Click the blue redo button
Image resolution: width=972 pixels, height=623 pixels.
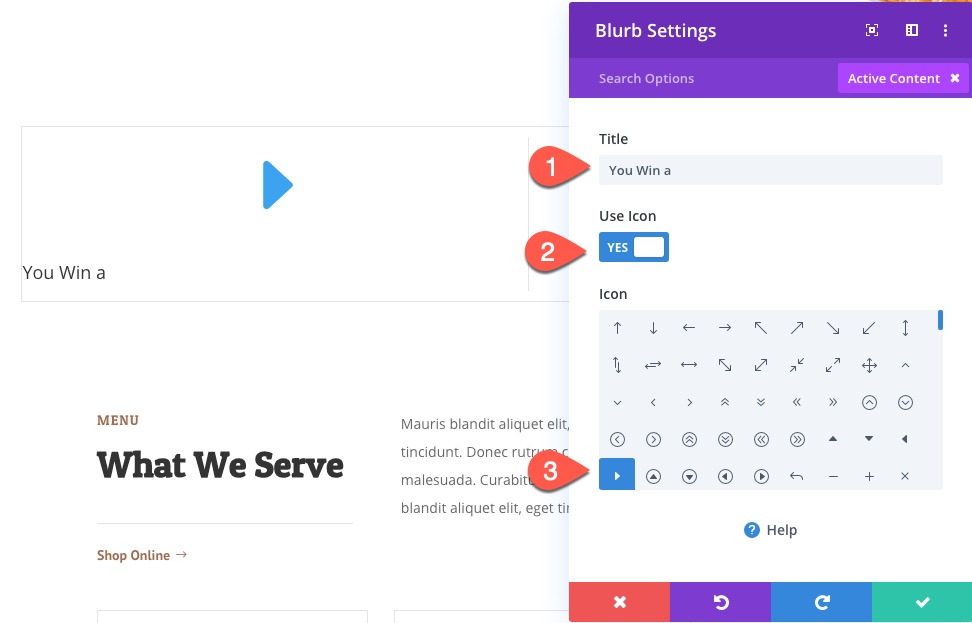coord(821,602)
